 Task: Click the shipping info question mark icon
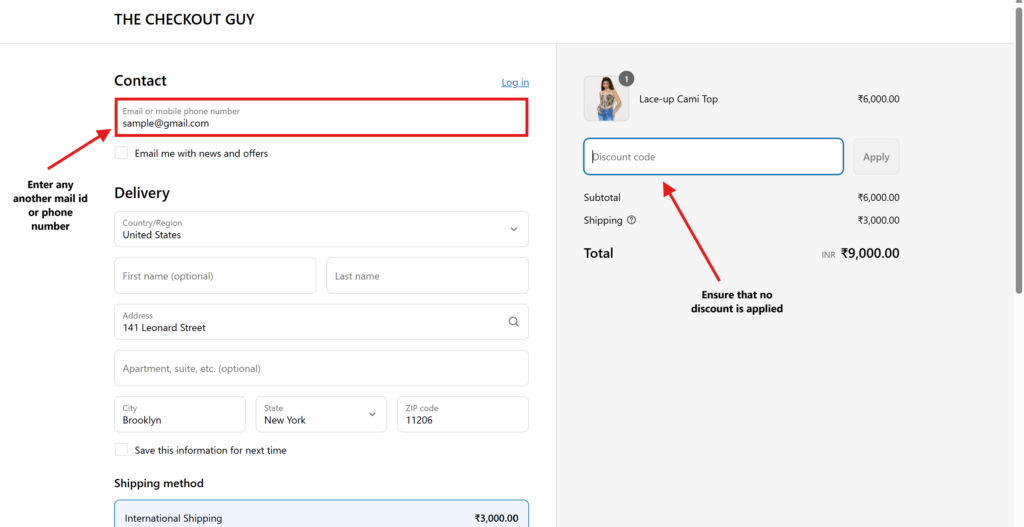631,220
